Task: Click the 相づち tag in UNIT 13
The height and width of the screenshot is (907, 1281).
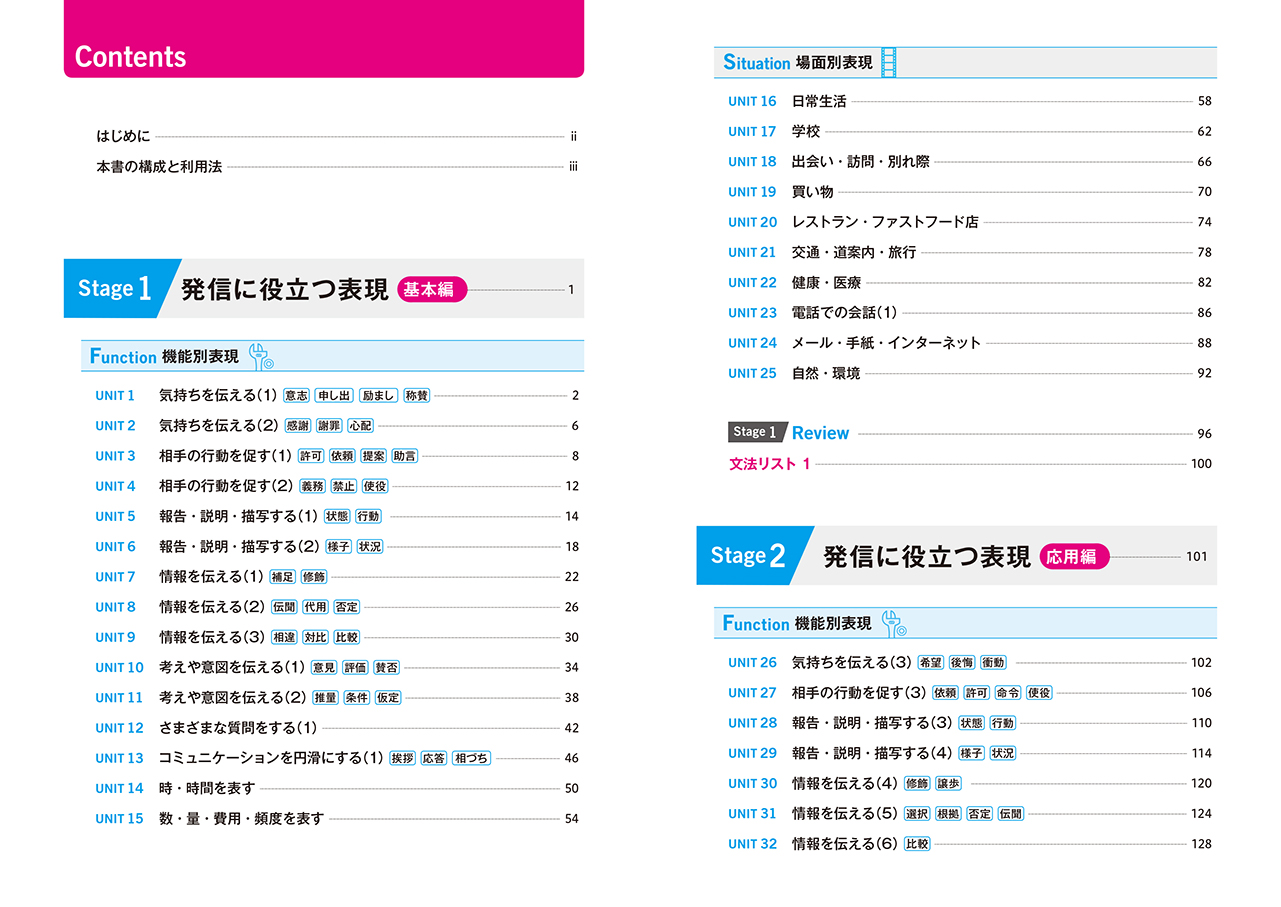Action: [472, 758]
